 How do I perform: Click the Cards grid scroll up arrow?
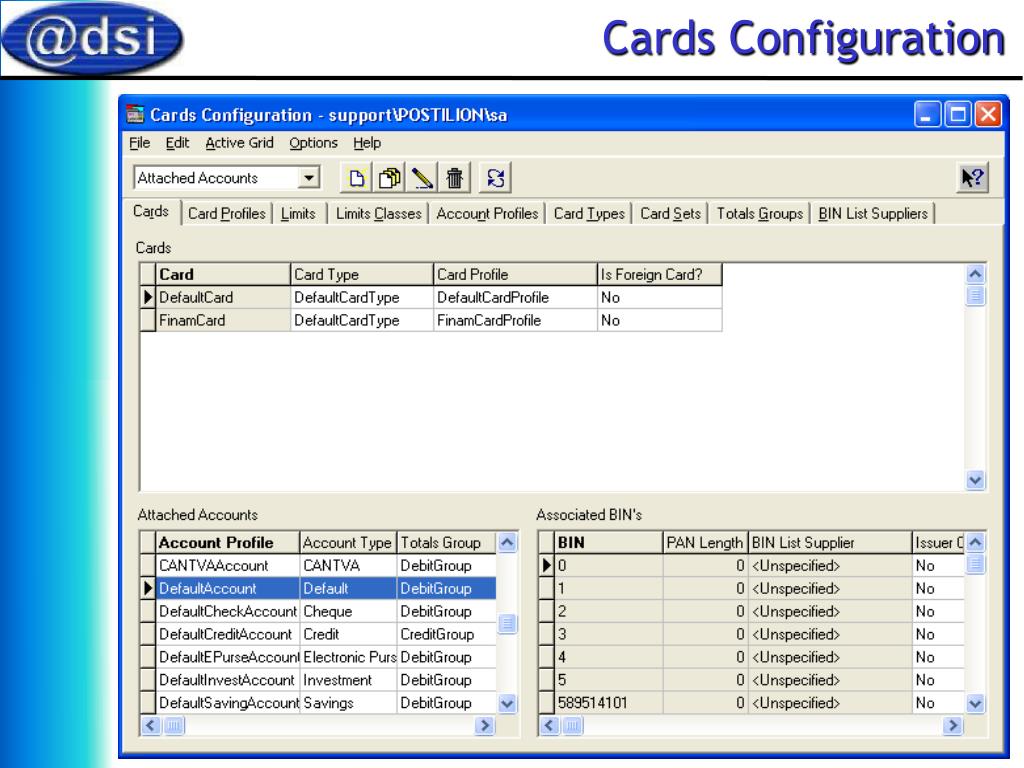coord(975,274)
